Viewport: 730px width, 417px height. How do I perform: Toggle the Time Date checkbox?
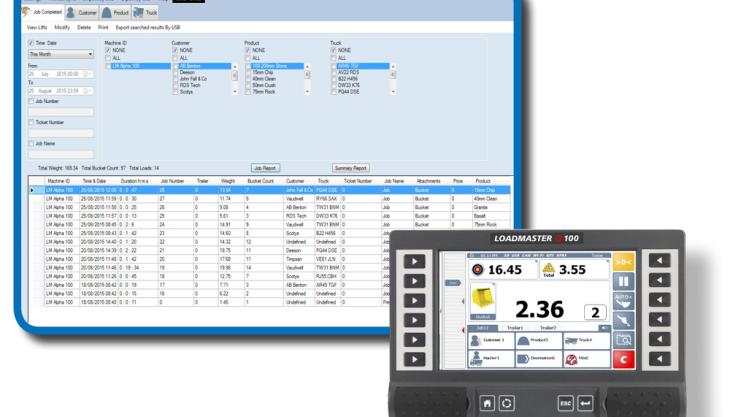click(x=31, y=43)
